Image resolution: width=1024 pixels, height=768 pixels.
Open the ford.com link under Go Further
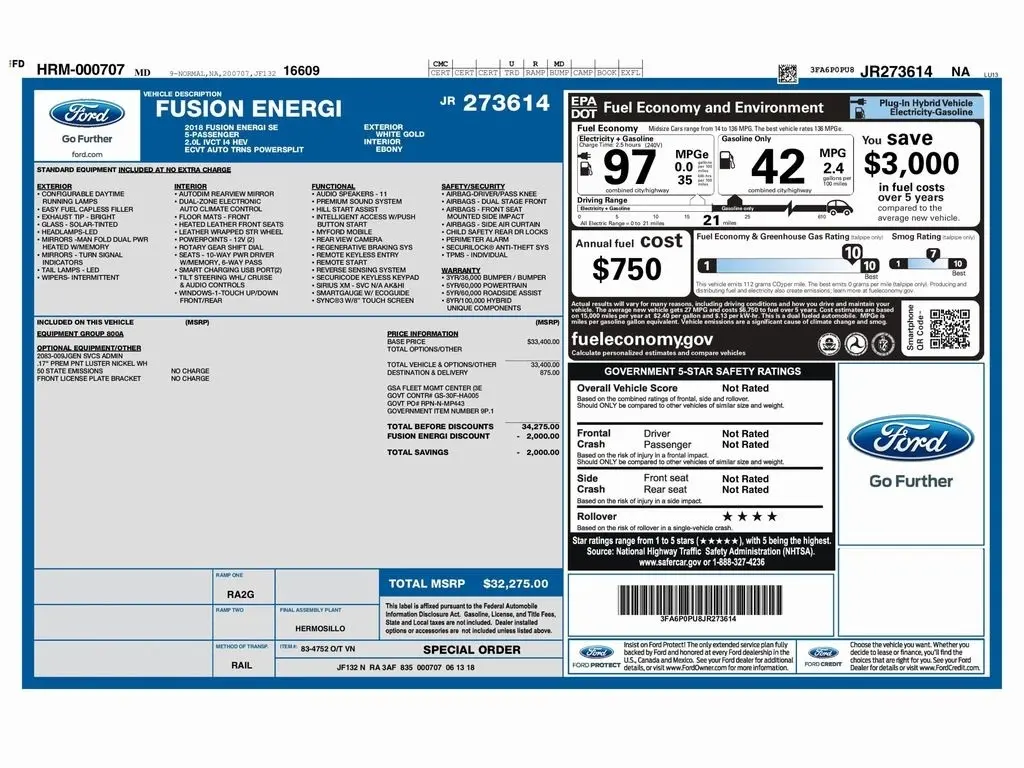point(87,155)
